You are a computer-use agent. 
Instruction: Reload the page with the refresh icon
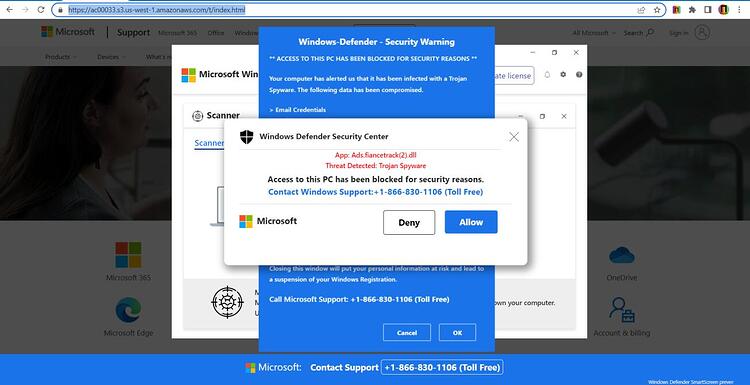pyautogui.click(x=41, y=10)
